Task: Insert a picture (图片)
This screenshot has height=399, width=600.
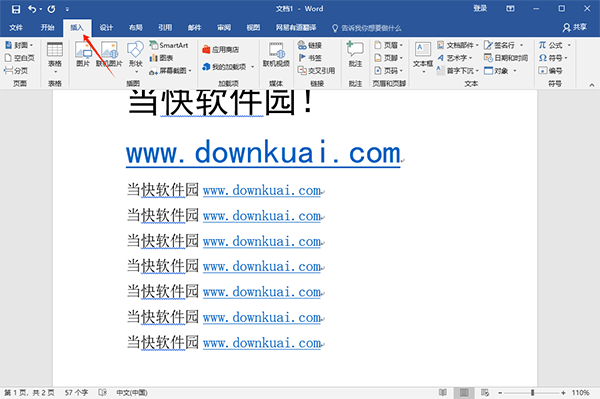Action: click(x=83, y=54)
